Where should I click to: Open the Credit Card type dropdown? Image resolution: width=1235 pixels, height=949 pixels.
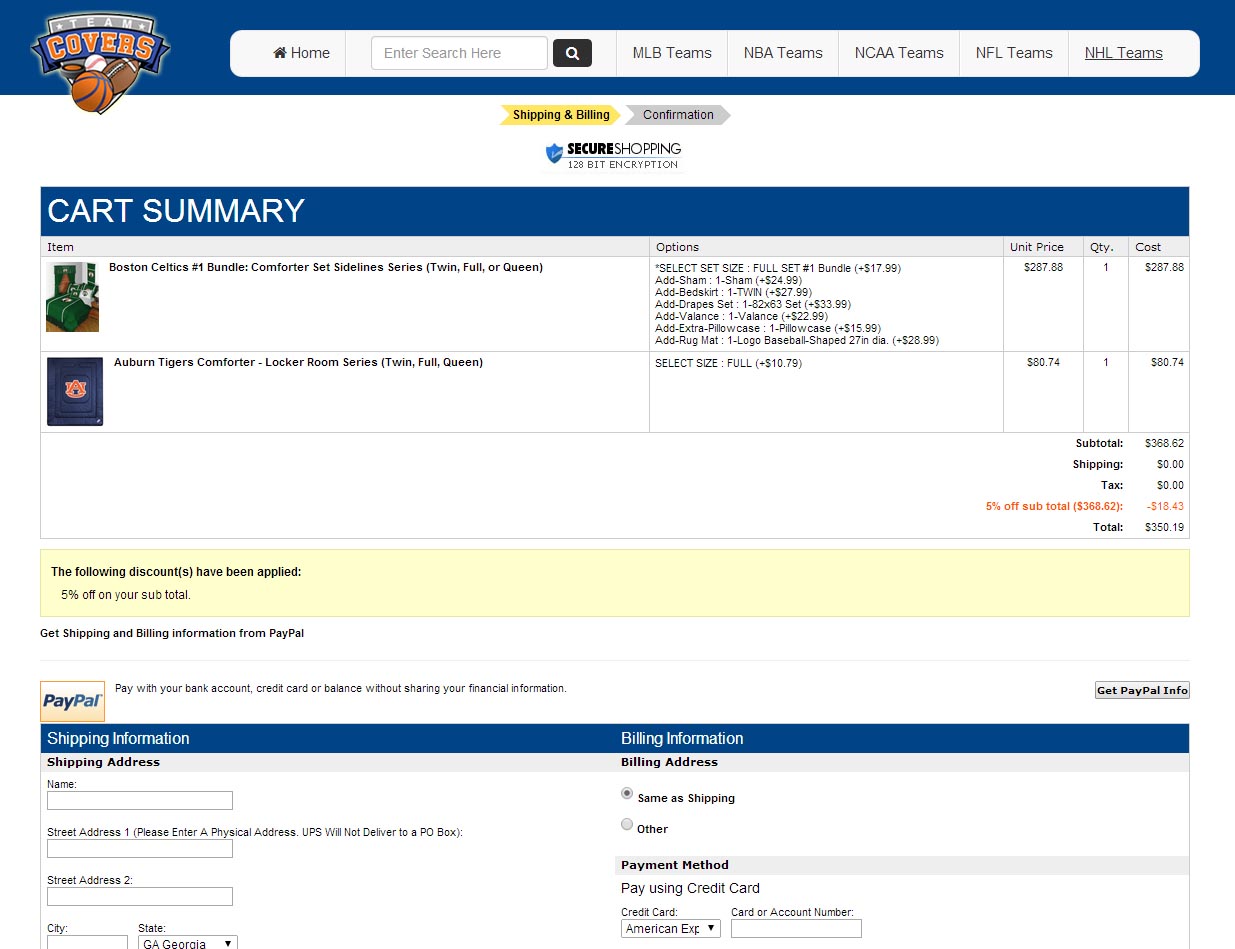(x=670, y=929)
